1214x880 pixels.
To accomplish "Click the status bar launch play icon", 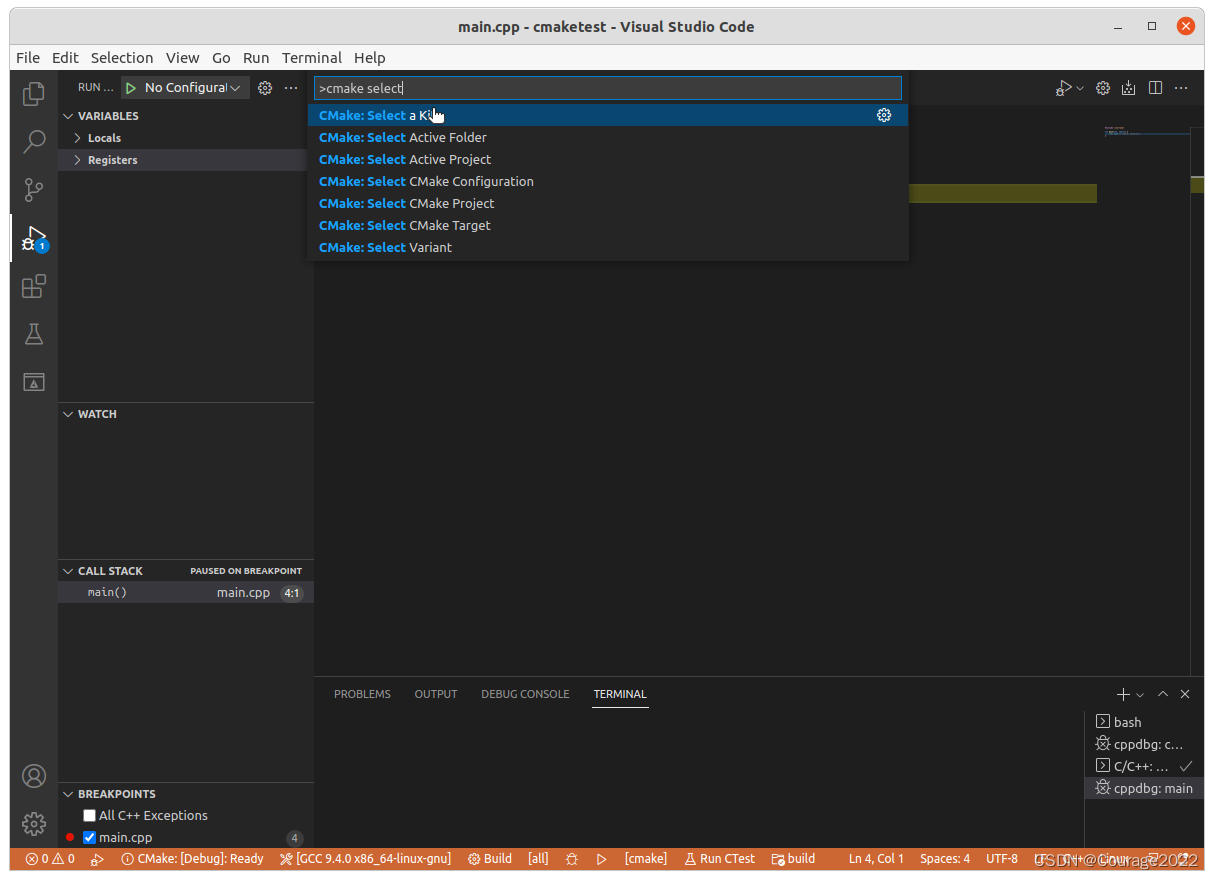I will [x=601, y=859].
